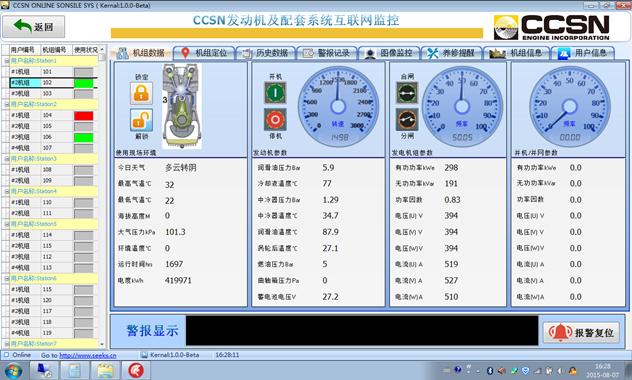The image size is (632, 380).
Task: Open the Windows Start menu
Action: pos(13,370)
